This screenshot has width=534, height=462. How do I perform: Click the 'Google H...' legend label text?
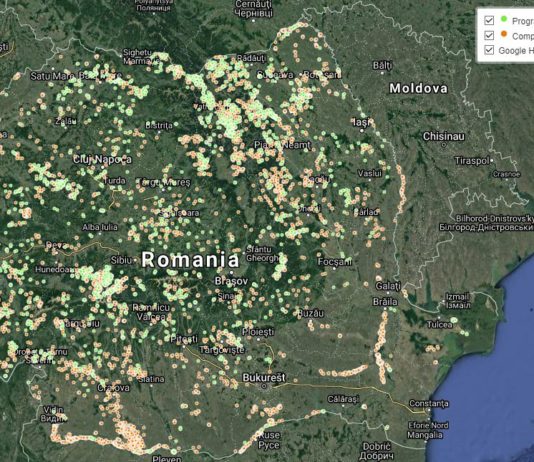point(516,50)
